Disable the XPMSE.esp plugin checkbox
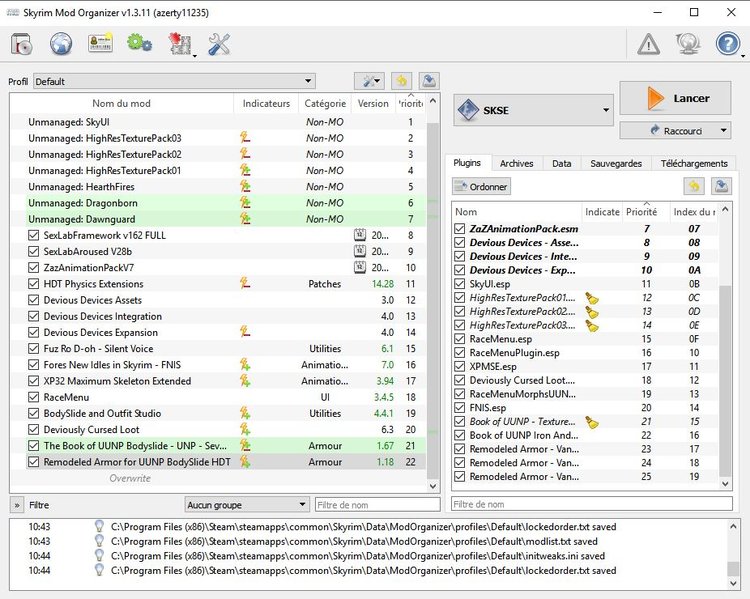 click(x=460, y=366)
